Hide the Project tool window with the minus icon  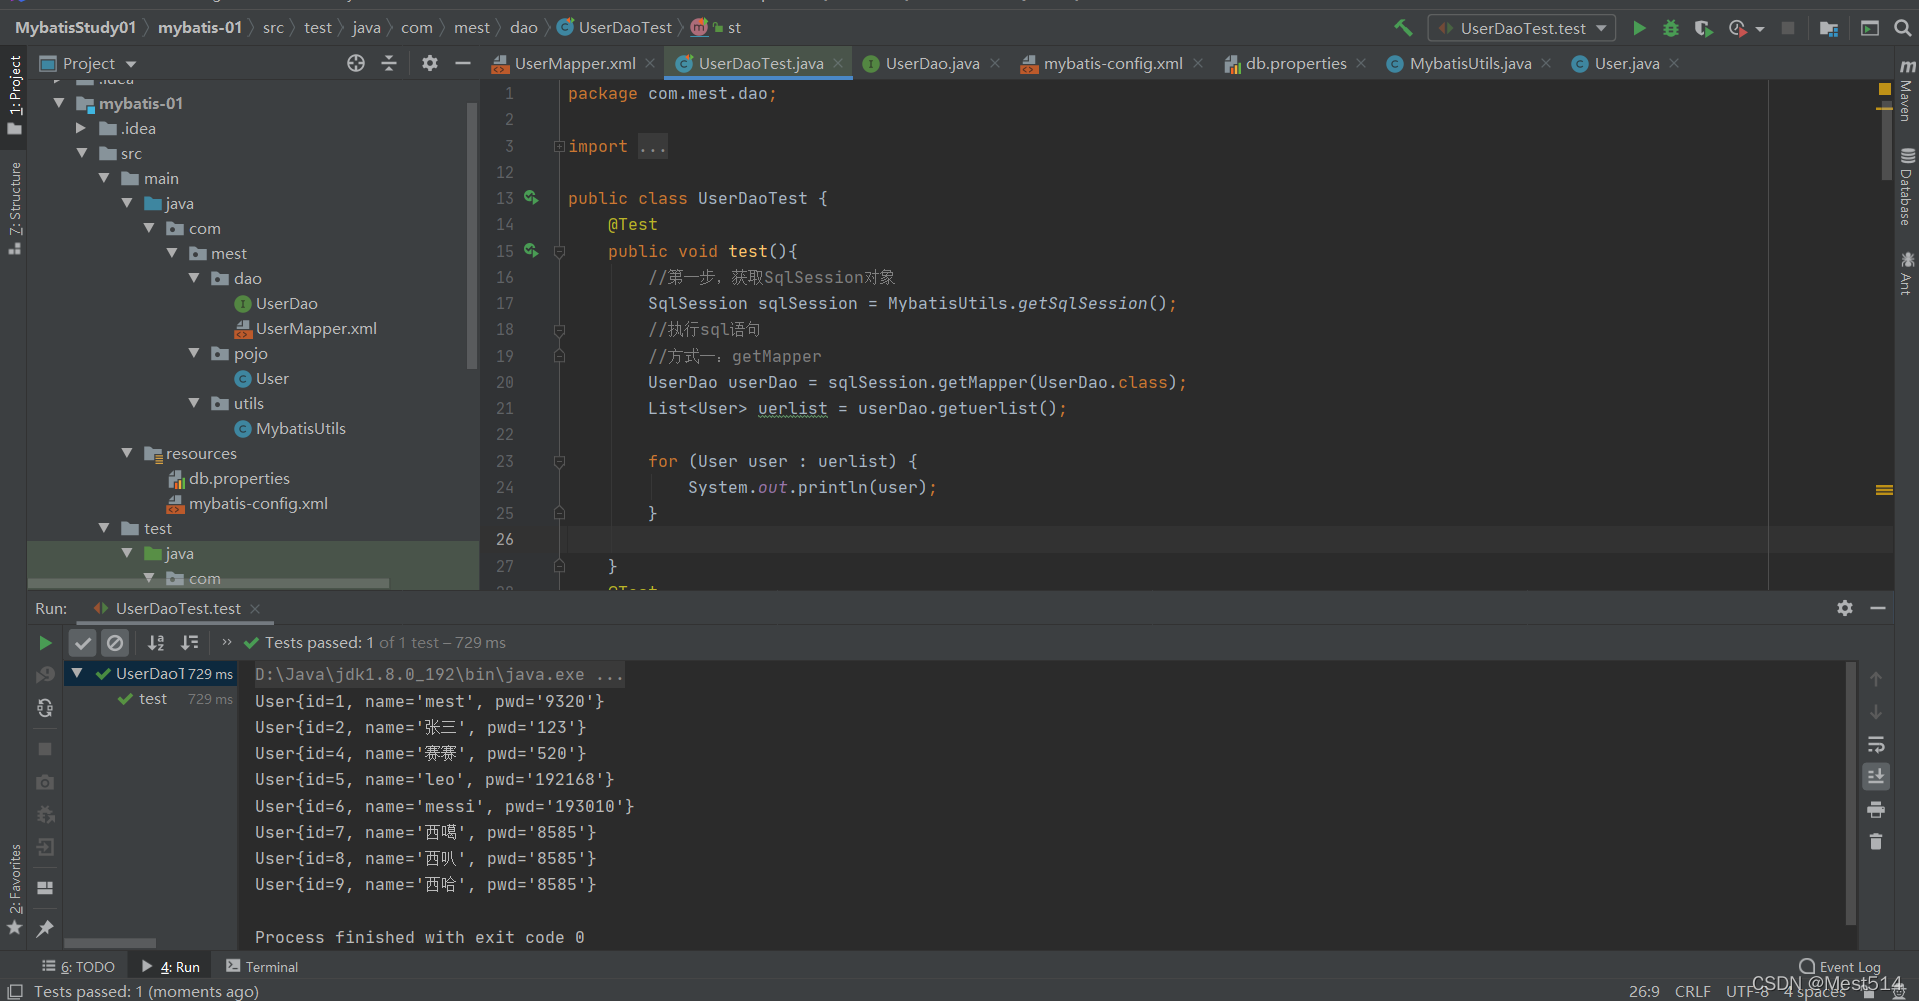click(462, 63)
